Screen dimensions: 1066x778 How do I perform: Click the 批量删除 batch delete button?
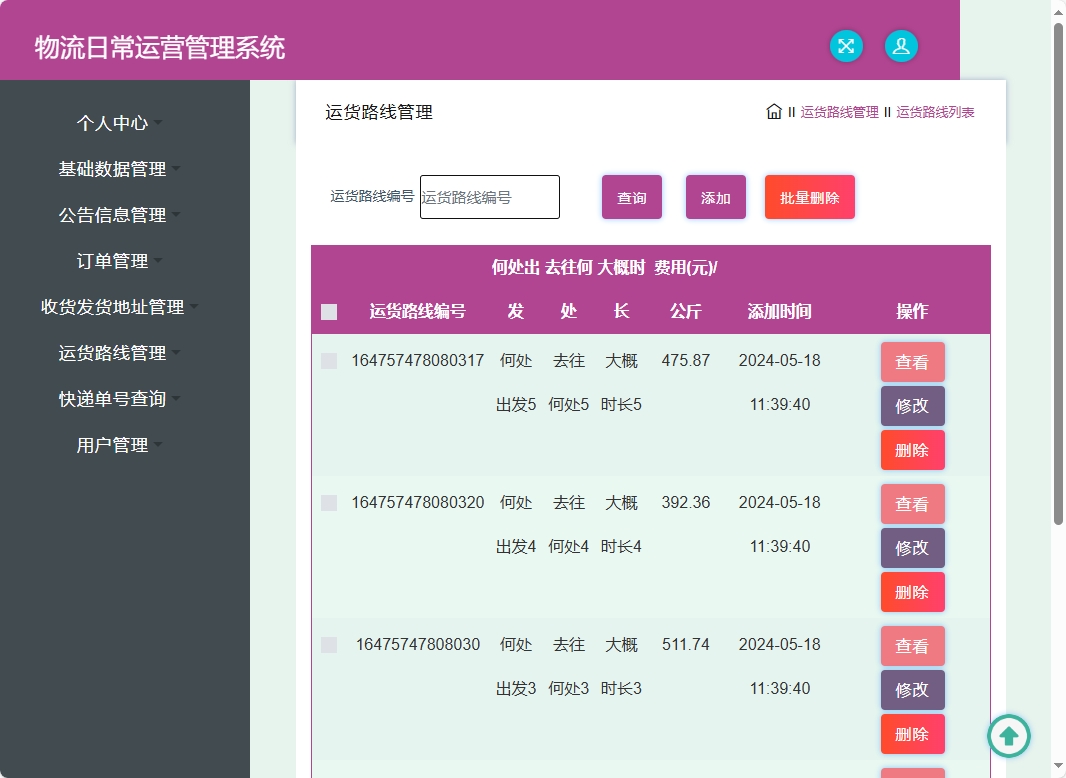(809, 197)
